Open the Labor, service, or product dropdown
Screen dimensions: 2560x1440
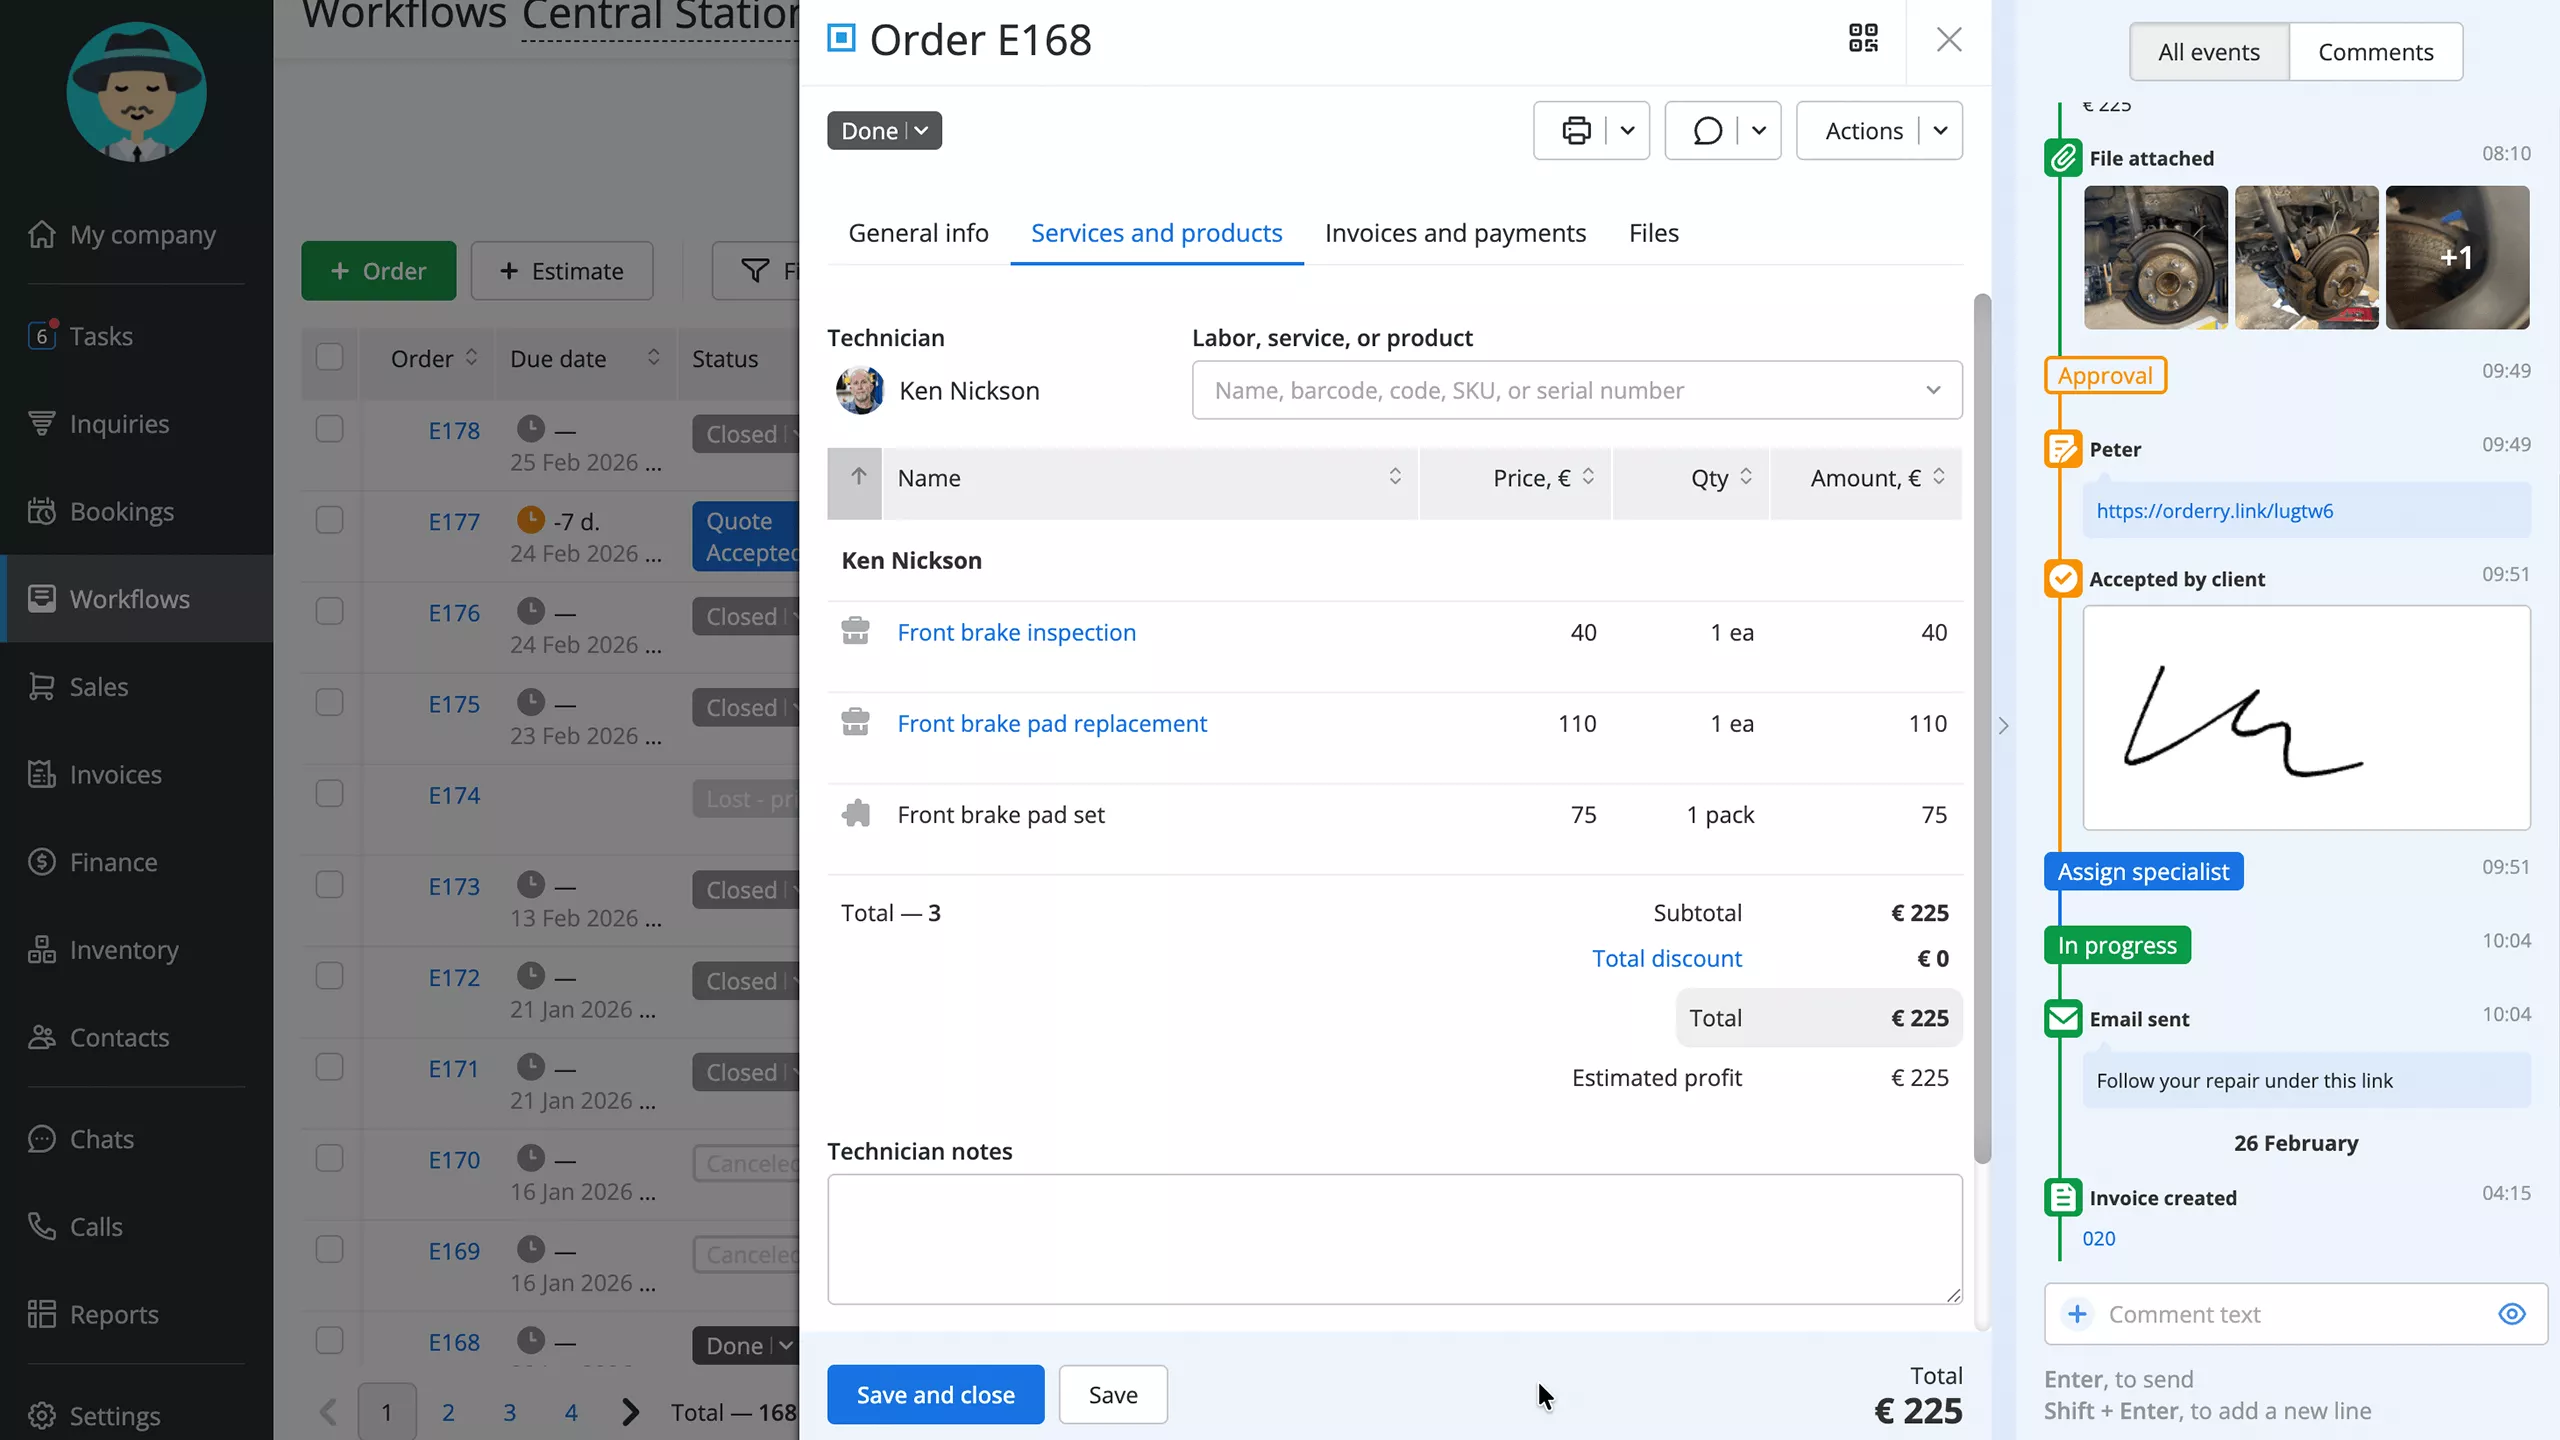(1934, 390)
